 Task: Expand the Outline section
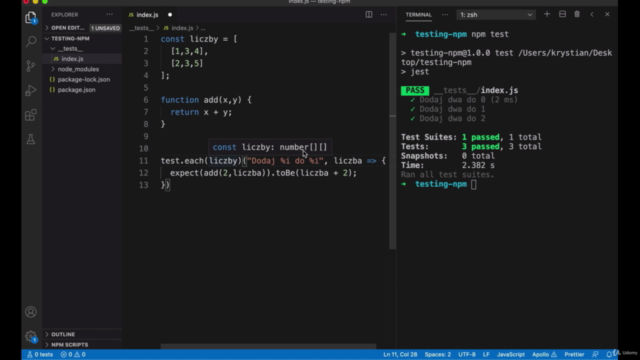(82, 334)
